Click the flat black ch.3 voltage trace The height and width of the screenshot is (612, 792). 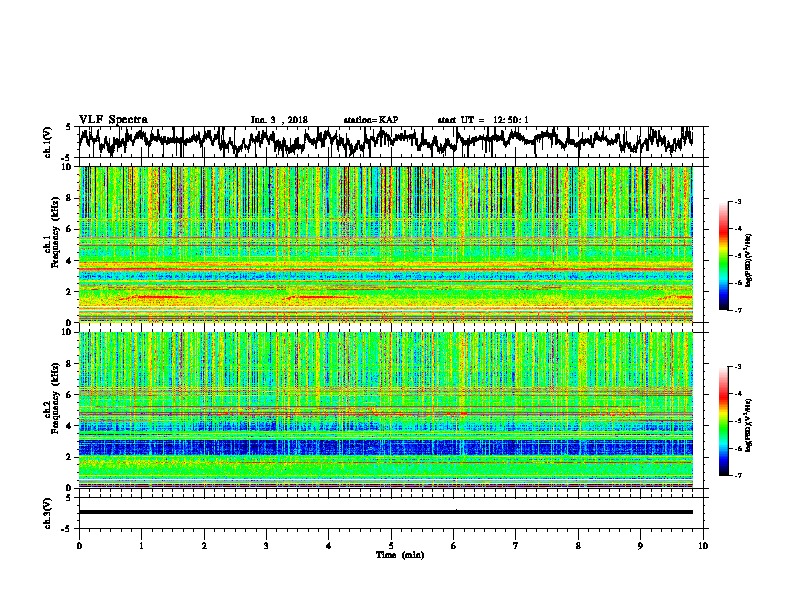(x=386, y=512)
